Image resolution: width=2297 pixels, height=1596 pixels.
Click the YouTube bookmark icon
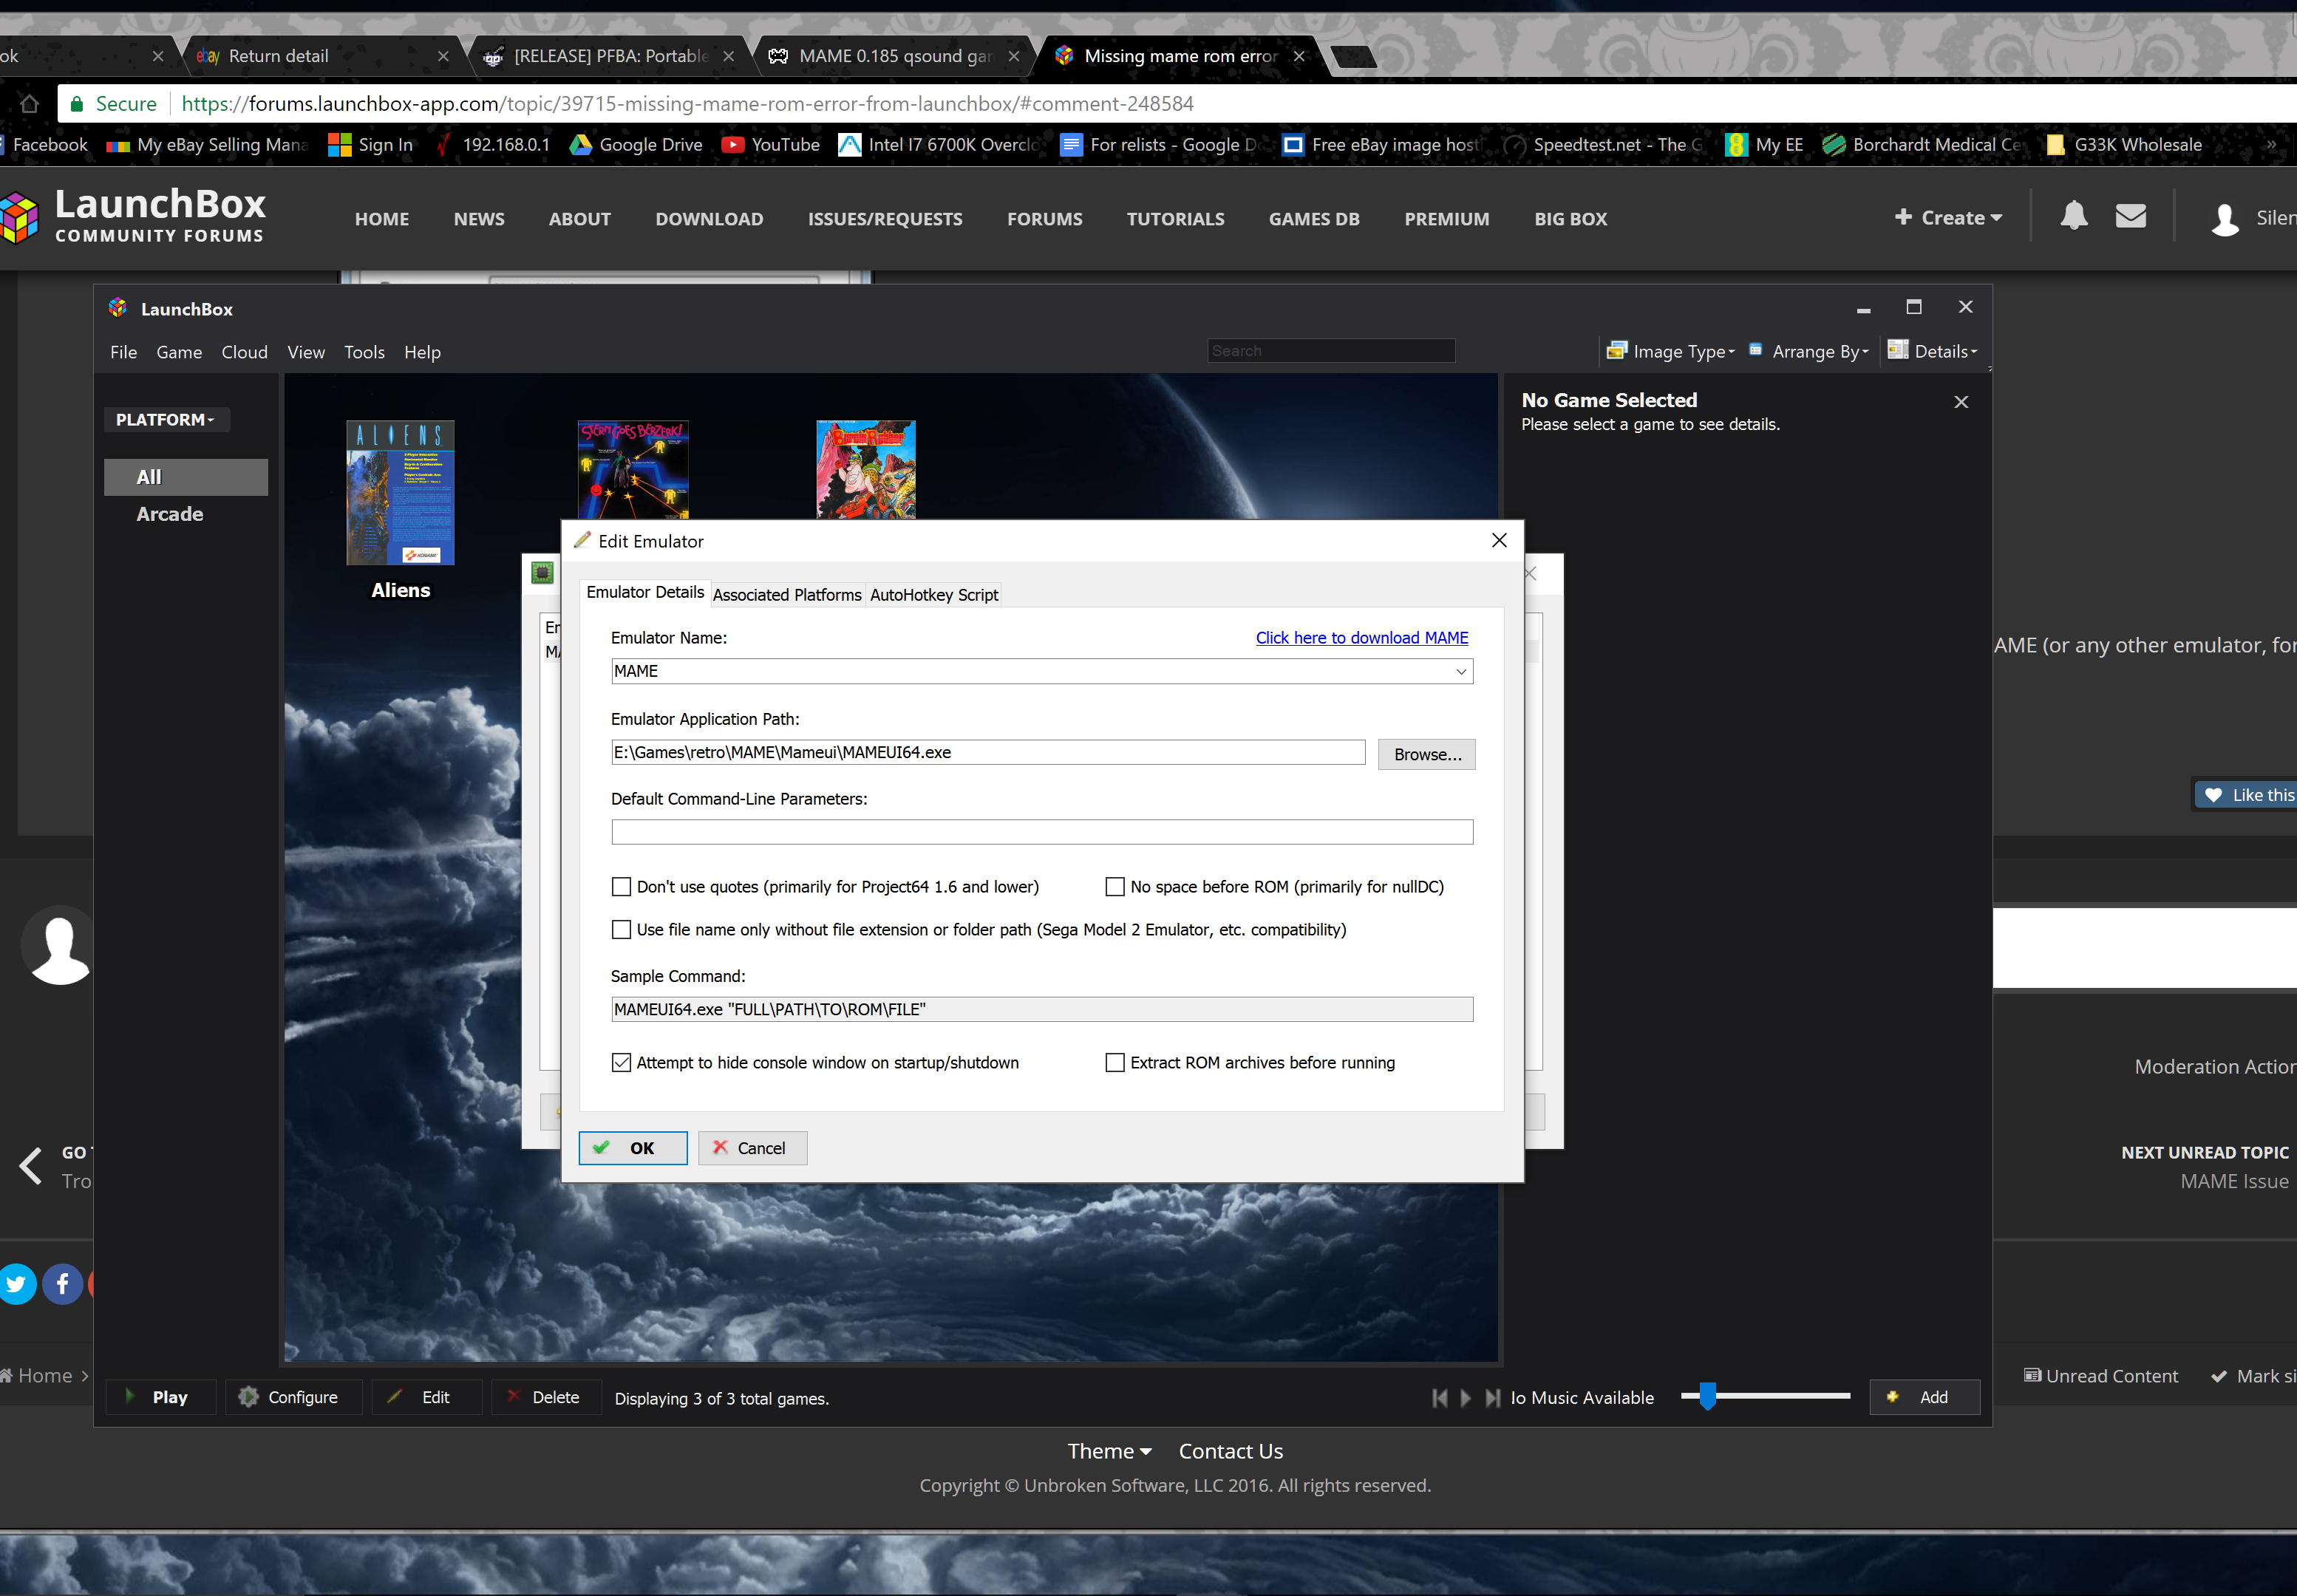(733, 145)
